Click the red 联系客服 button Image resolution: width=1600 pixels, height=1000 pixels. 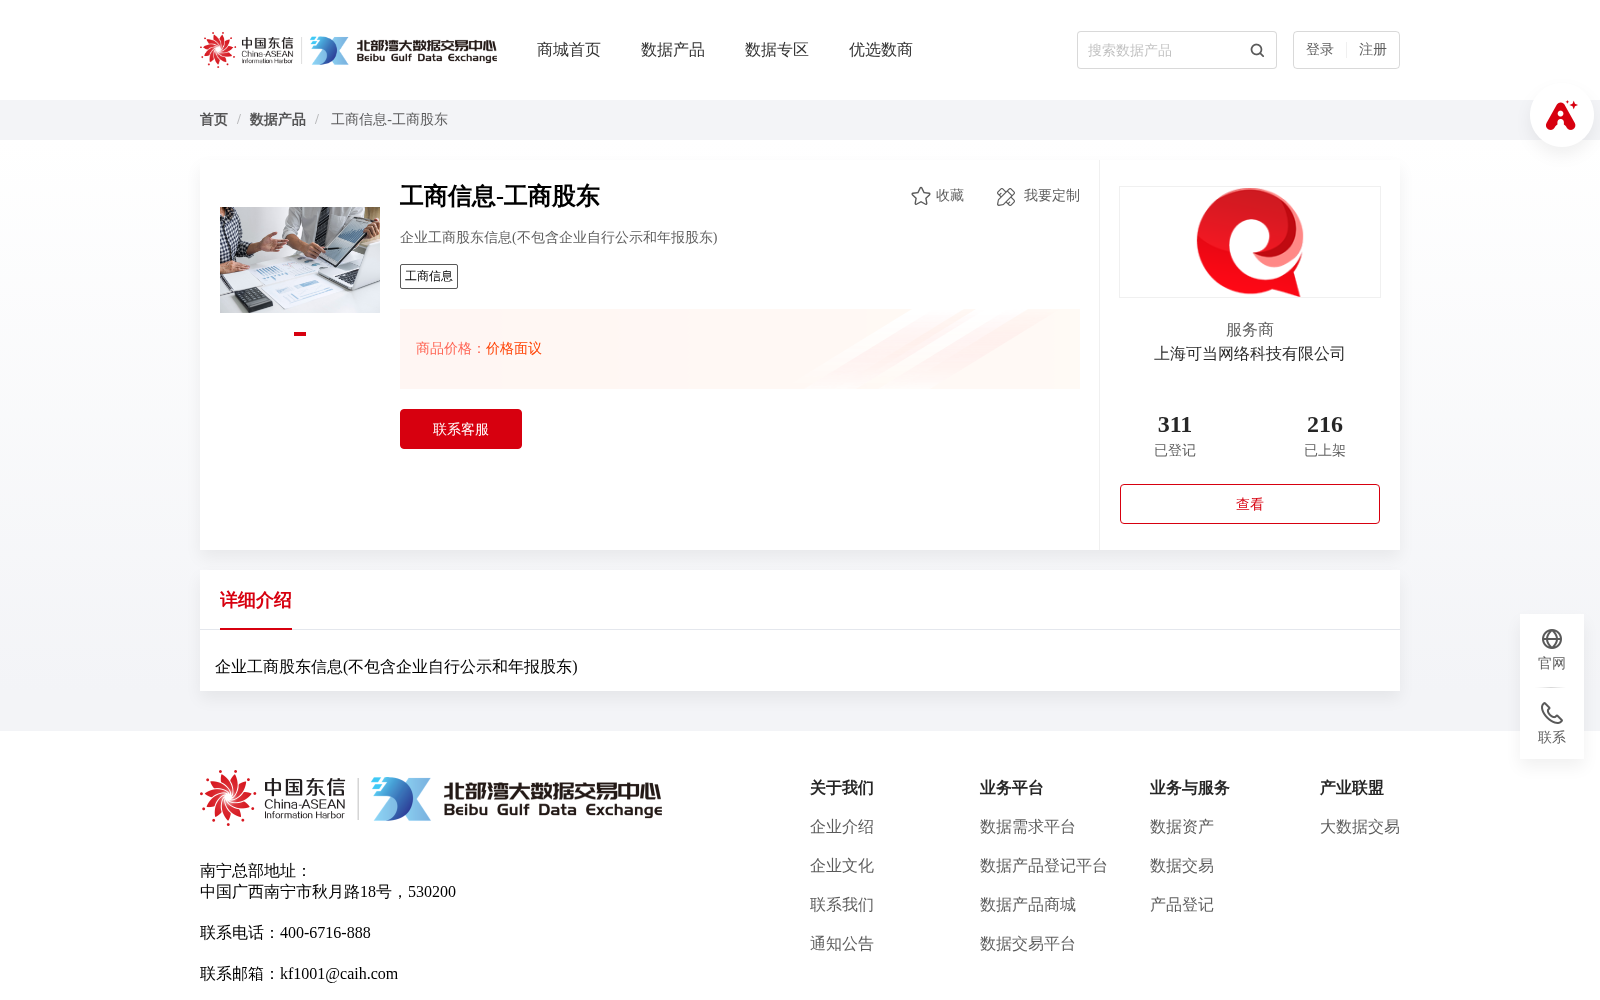click(461, 429)
